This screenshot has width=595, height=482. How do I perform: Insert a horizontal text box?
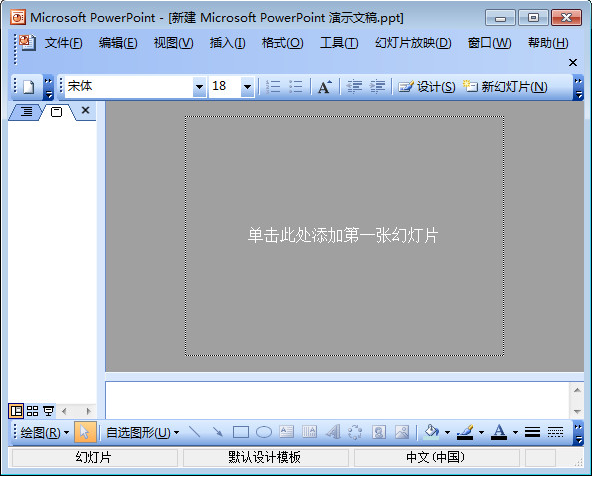coord(286,432)
